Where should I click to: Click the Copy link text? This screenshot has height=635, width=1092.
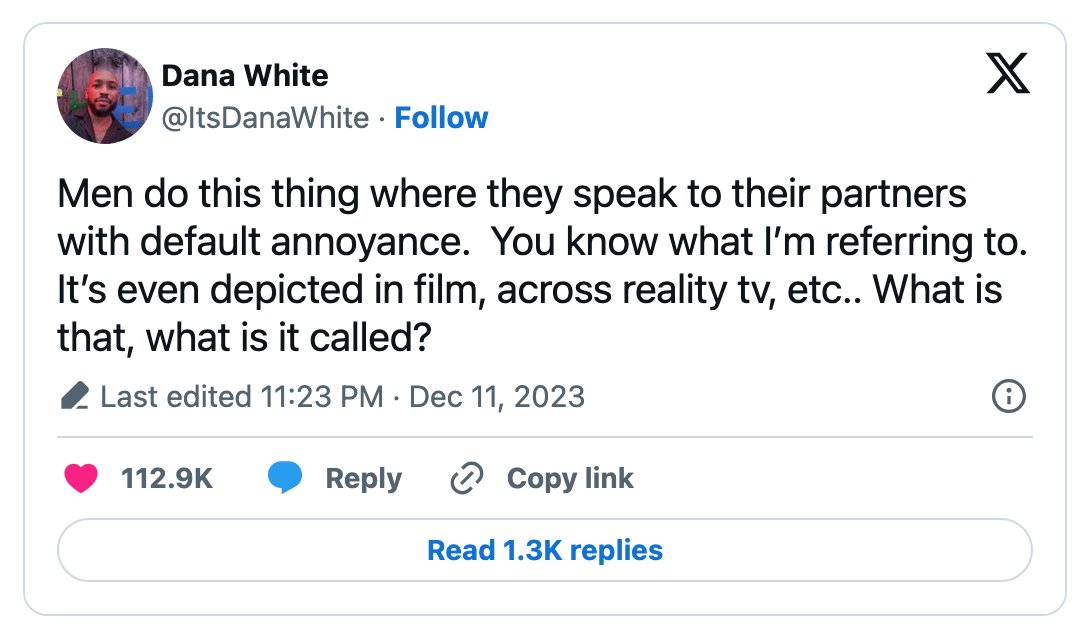tap(570, 478)
